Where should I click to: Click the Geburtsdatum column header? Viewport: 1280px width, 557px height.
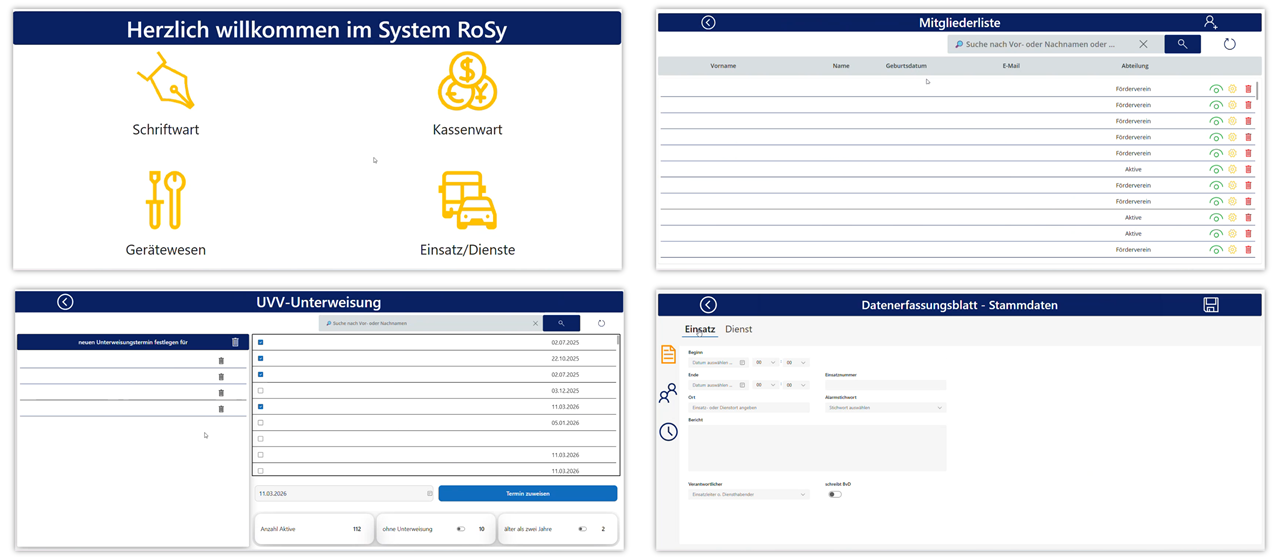click(x=906, y=66)
